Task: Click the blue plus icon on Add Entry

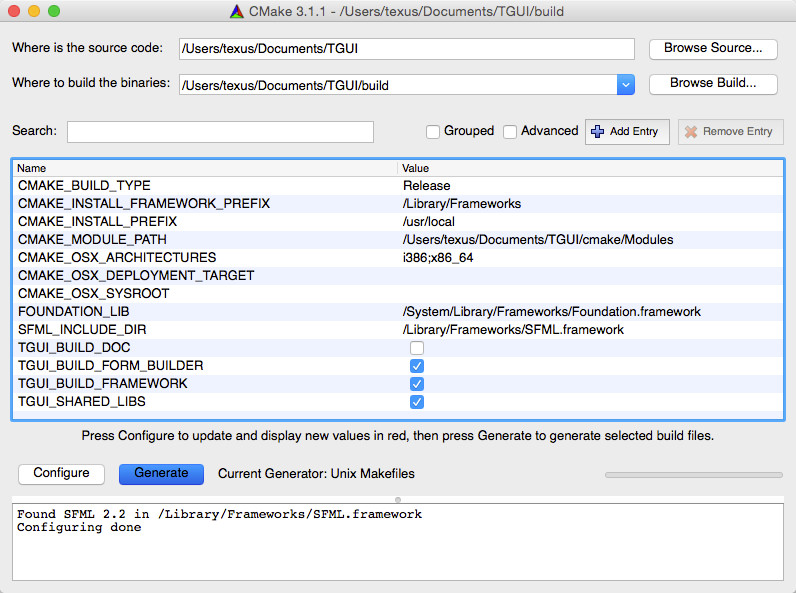Action: pos(598,131)
